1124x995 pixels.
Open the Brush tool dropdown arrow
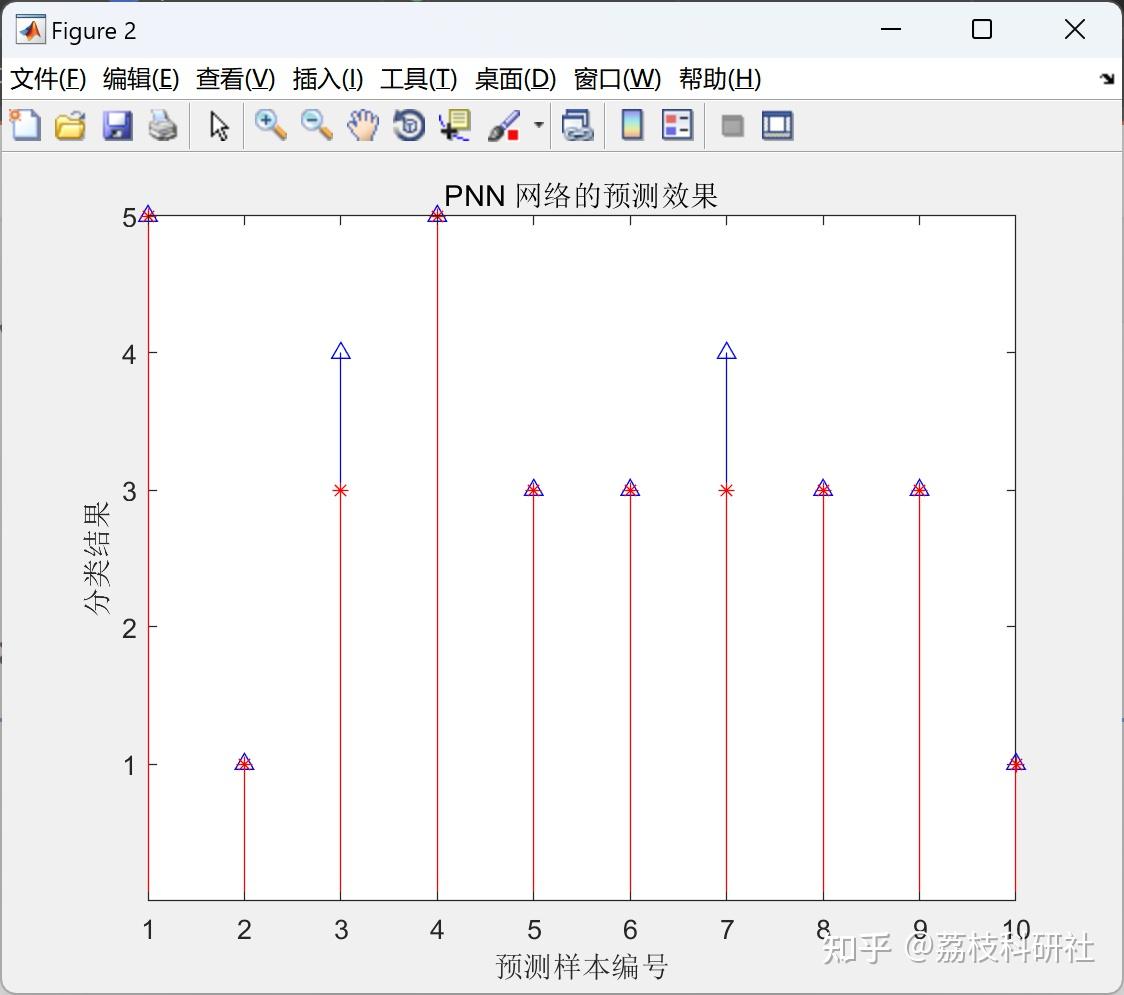[537, 125]
